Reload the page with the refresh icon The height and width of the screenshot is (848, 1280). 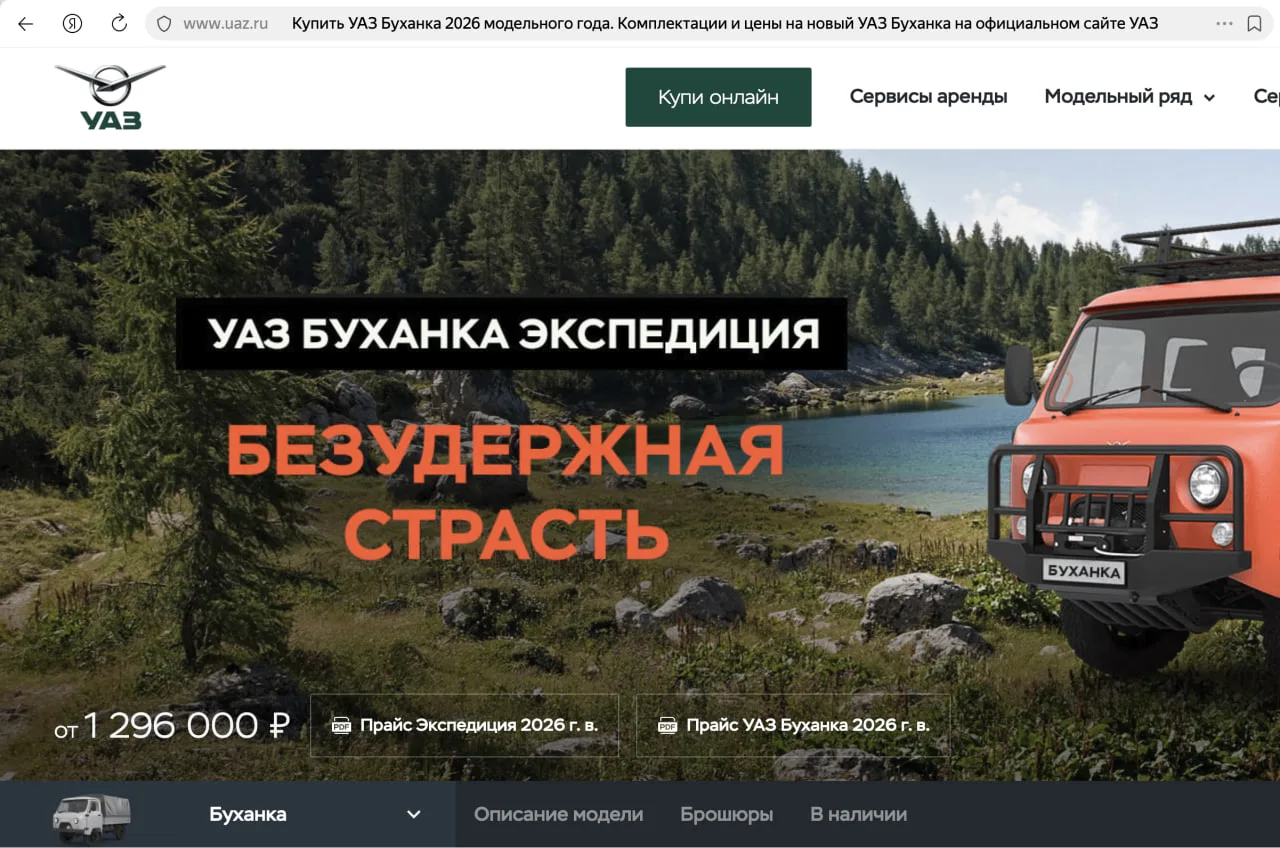point(119,23)
